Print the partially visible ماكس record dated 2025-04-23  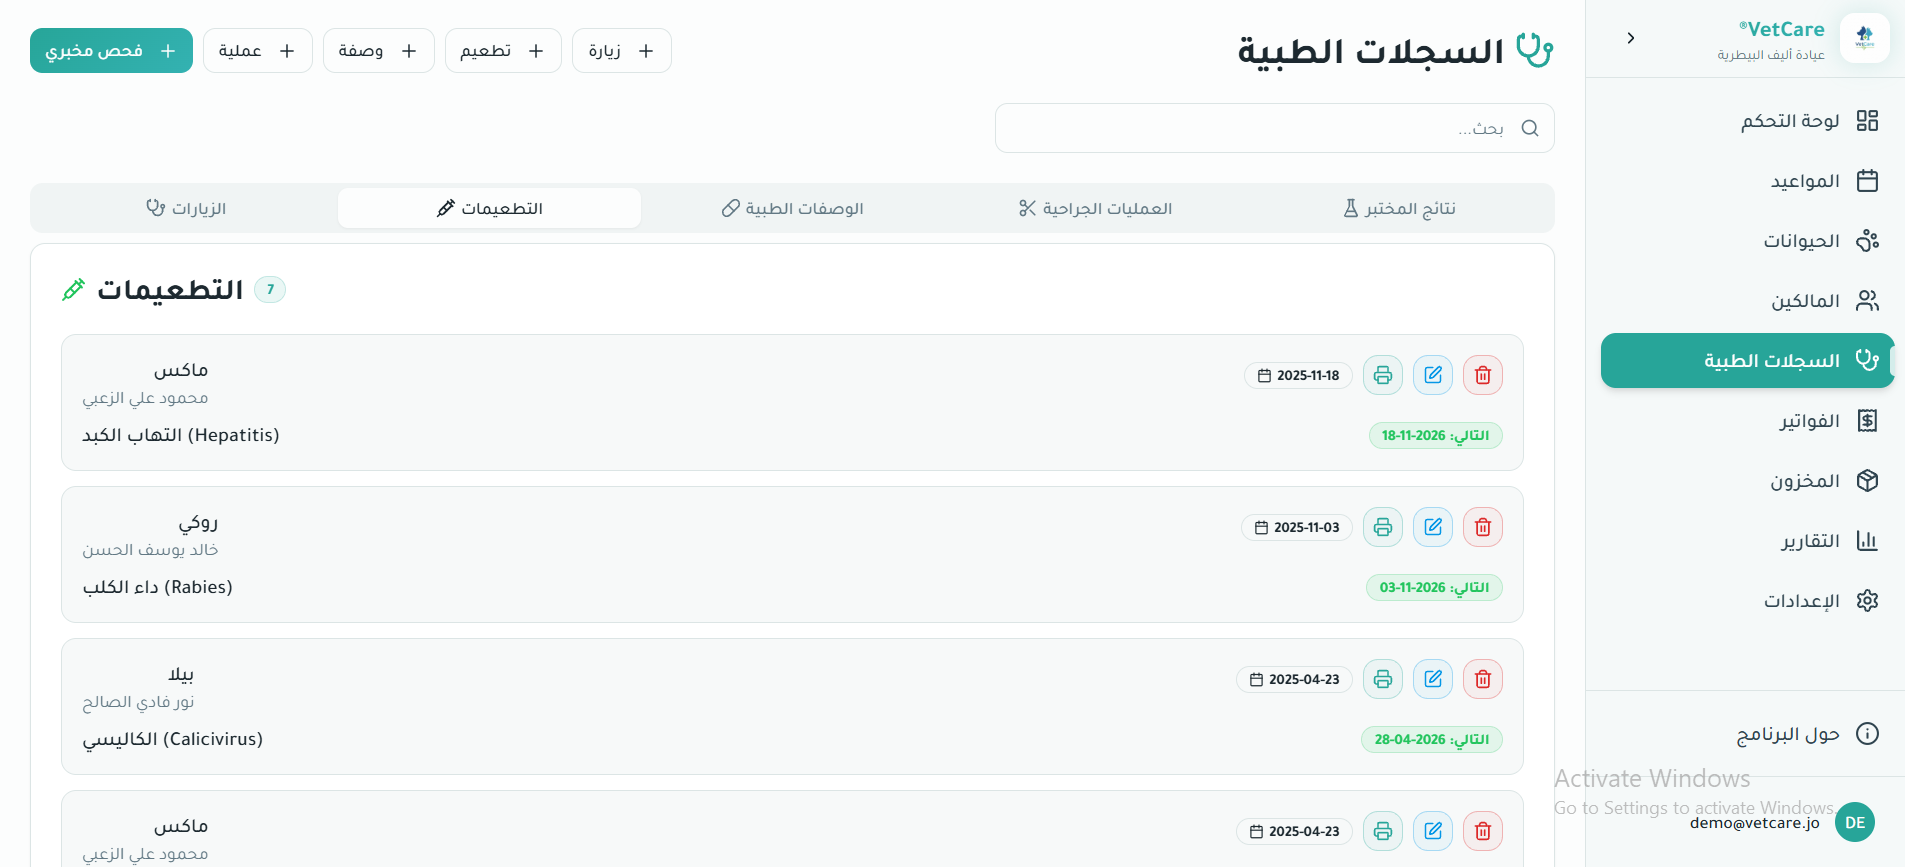click(1383, 831)
